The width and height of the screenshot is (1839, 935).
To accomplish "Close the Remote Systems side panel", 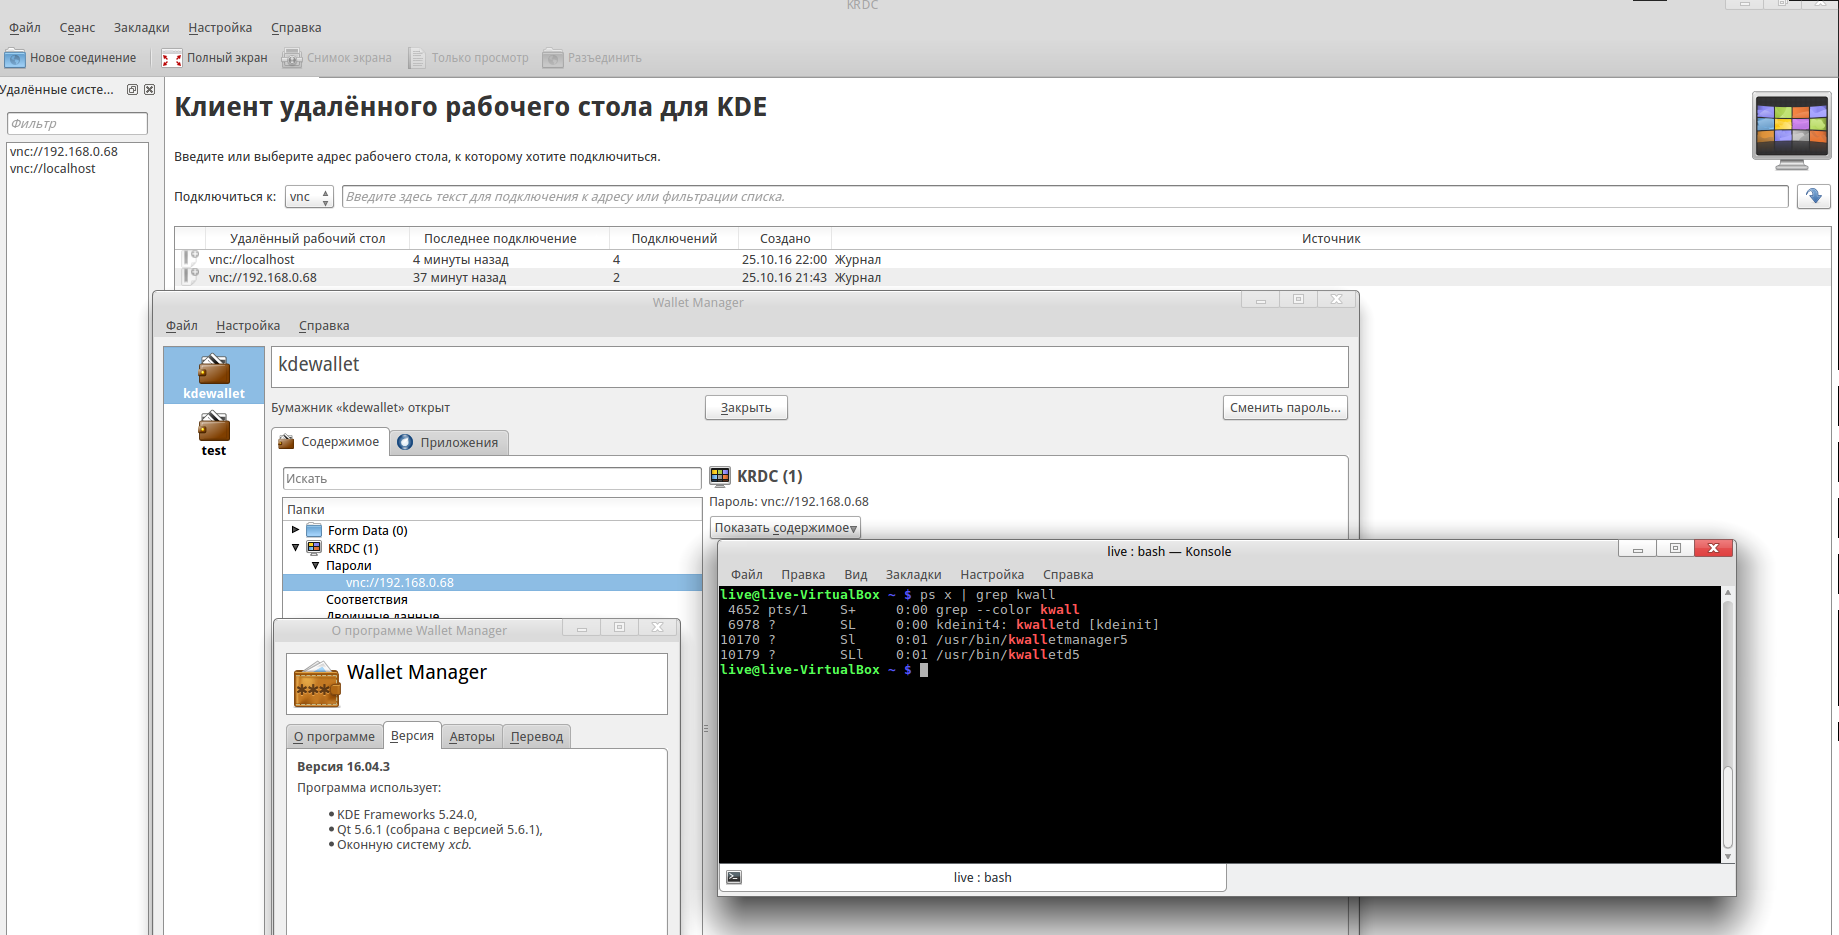I will [149, 90].
